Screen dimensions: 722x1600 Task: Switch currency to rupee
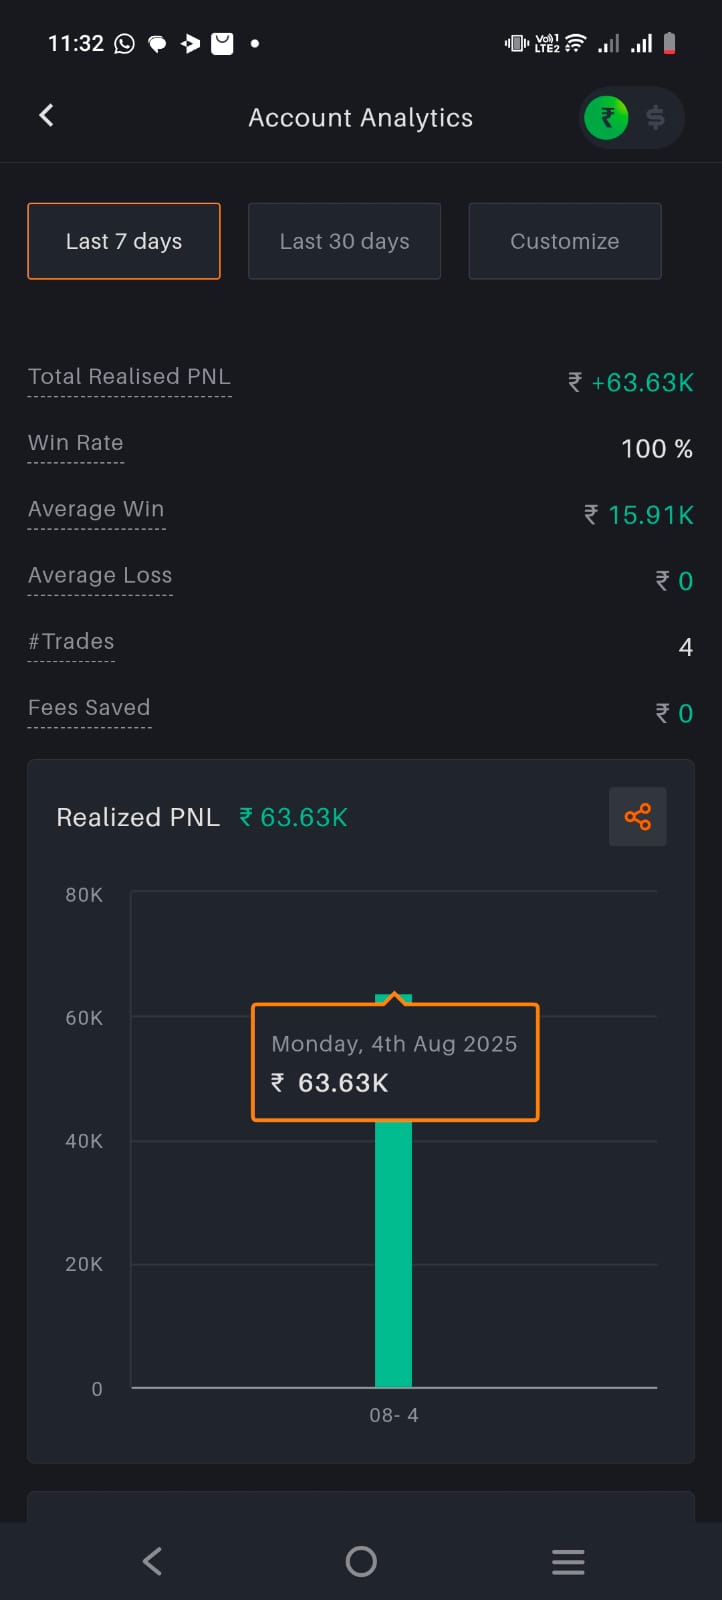click(607, 118)
